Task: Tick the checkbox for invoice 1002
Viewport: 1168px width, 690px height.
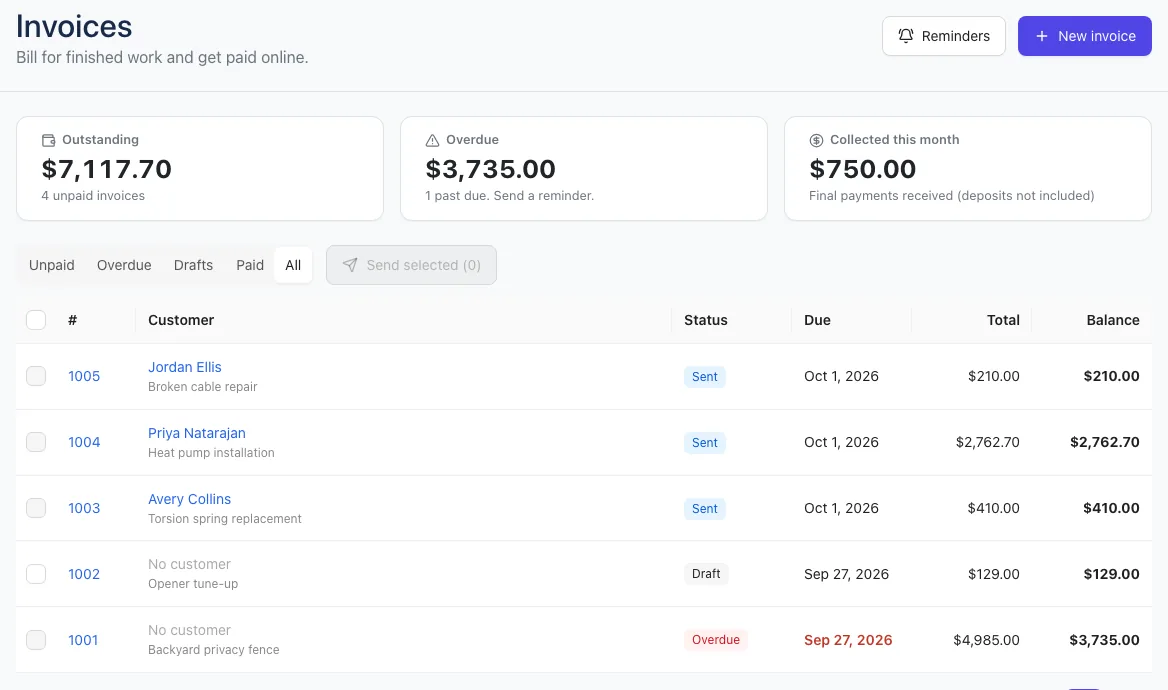Action: pyautogui.click(x=36, y=574)
